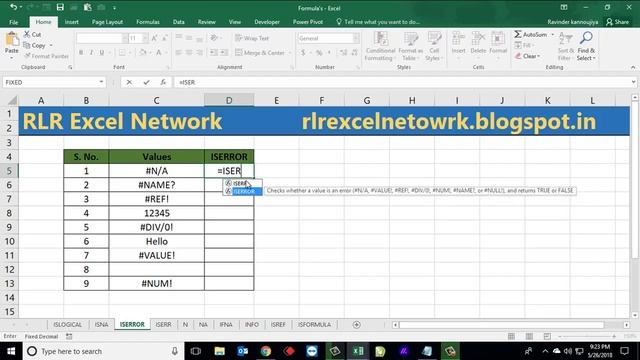
Task: Click the Windows Start button
Action: (11, 351)
